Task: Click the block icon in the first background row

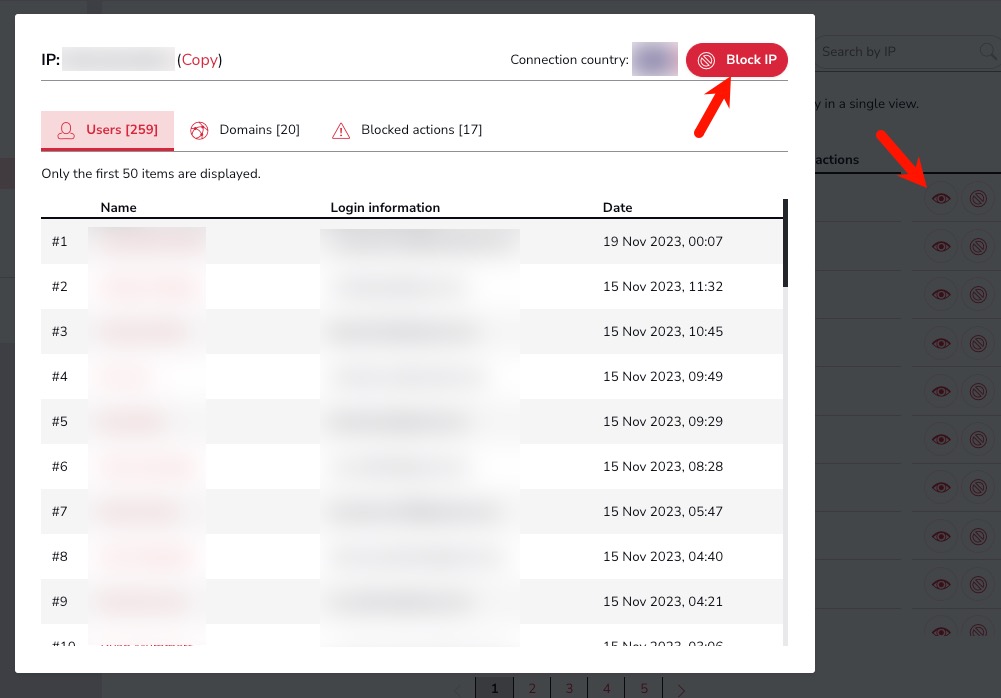Action: point(978,199)
